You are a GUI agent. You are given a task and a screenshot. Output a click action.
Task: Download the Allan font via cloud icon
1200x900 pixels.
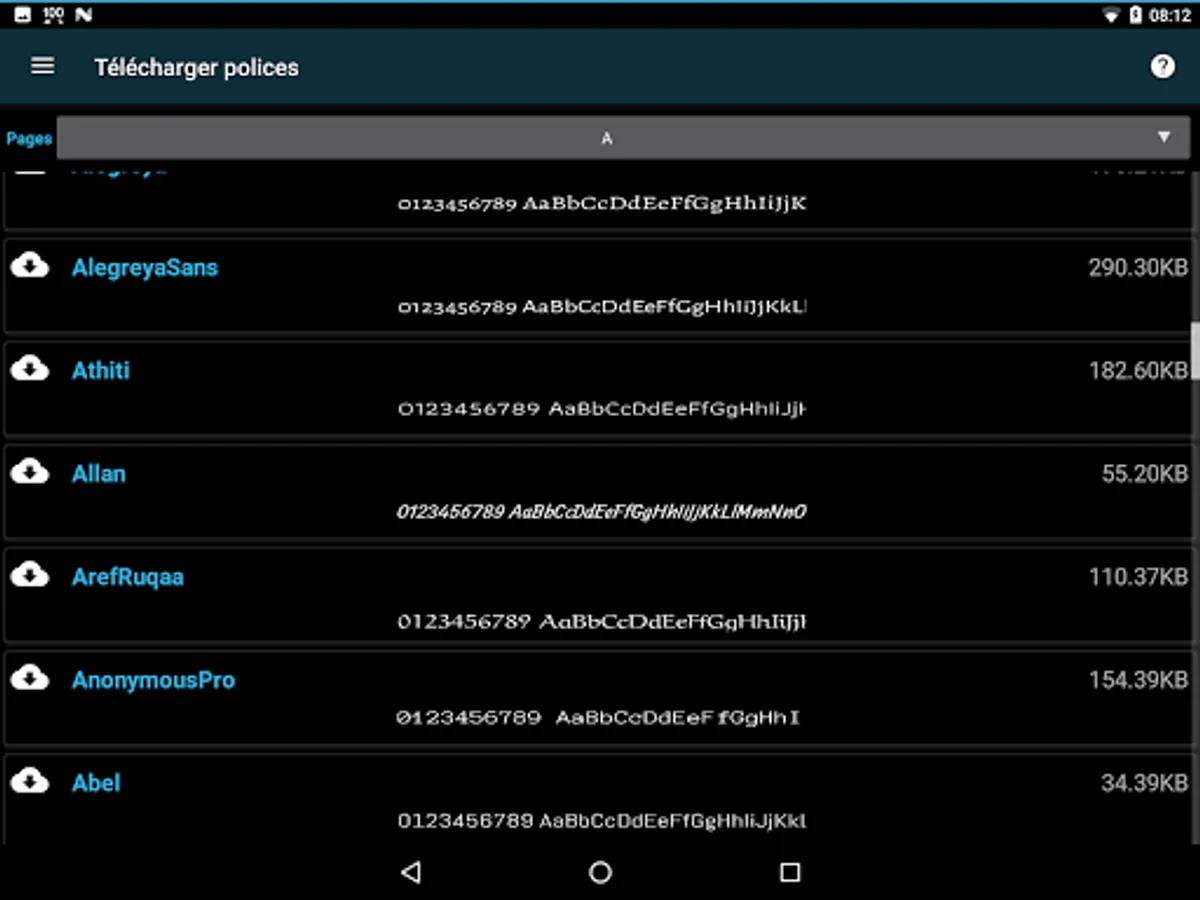(x=30, y=471)
